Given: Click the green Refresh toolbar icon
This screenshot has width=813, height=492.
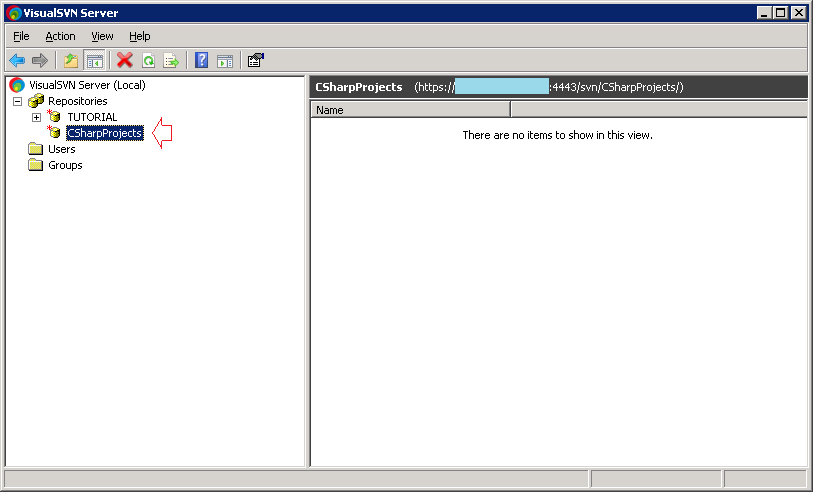Looking at the screenshot, I should (x=148, y=61).
